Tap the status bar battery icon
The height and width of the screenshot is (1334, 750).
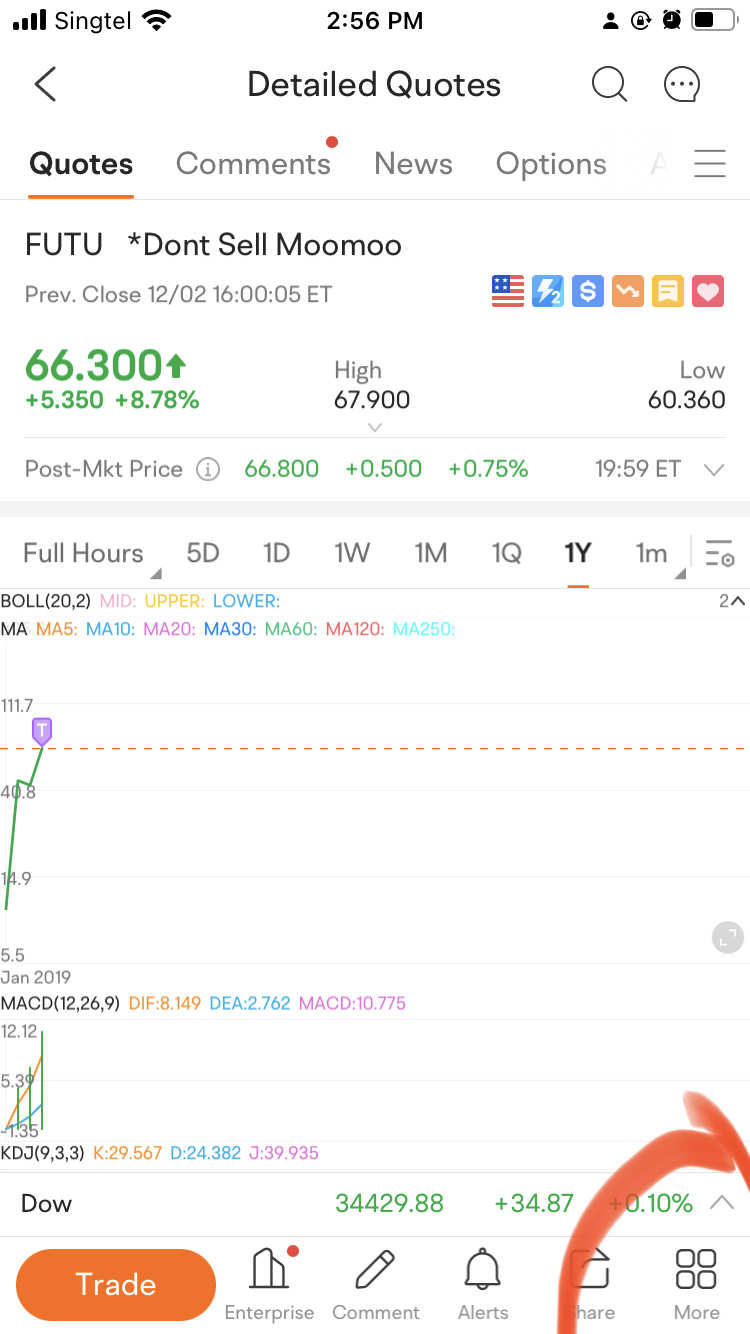pos(716,20)
